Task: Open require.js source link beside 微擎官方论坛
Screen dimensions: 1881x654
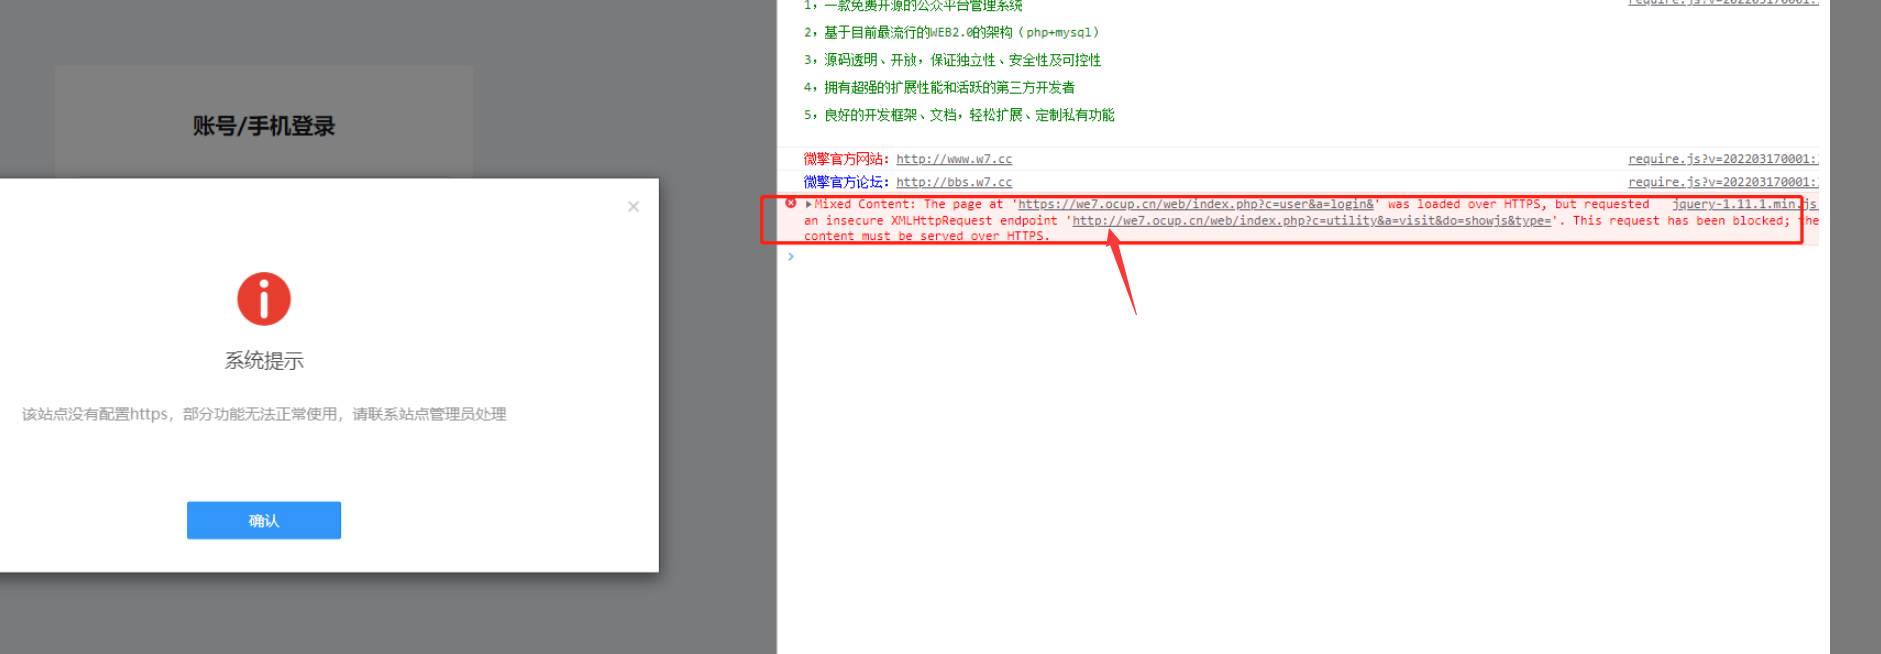Action: point(1723,182)
